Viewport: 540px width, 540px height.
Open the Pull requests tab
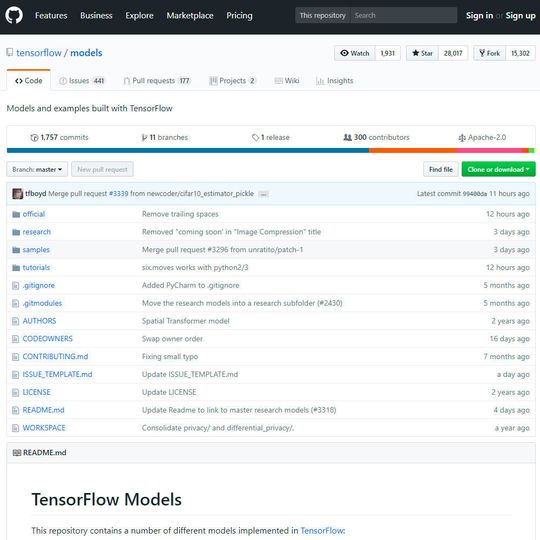tap(157, 81)
